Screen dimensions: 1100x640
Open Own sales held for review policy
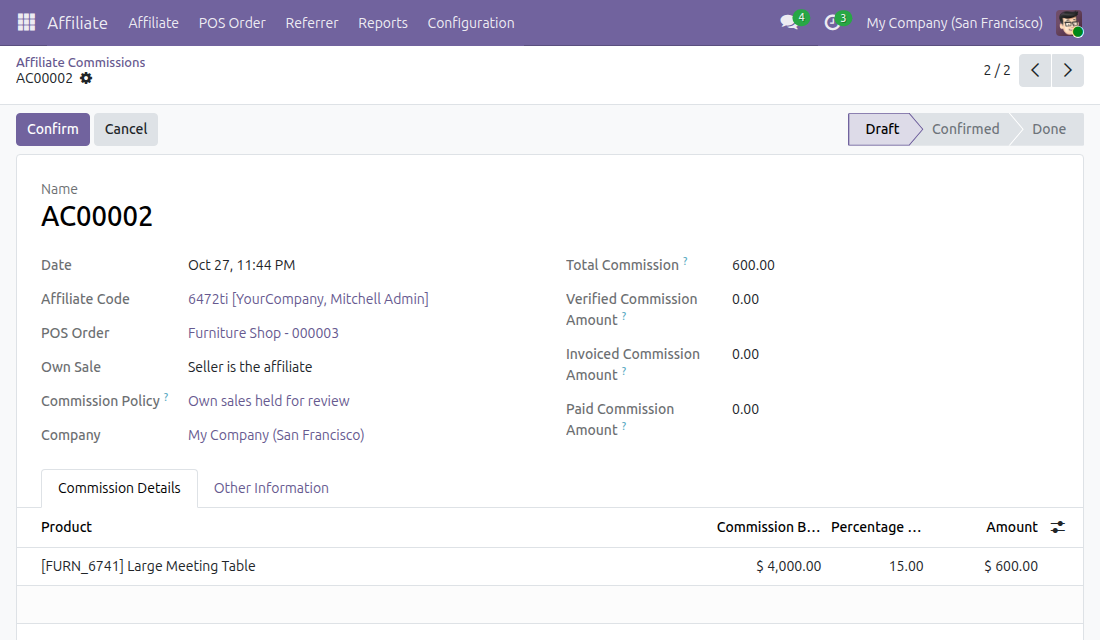(x=269, y=401)
